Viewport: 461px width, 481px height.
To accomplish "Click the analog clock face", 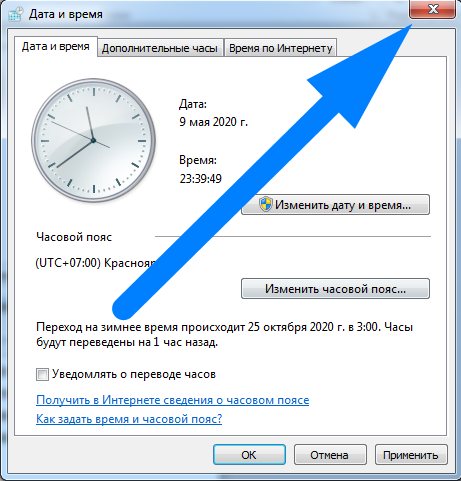I will [x=93, y=140].
